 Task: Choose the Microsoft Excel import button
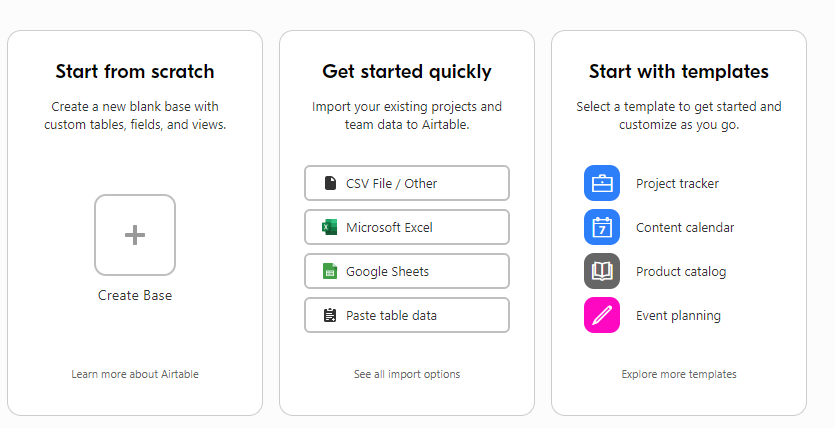[407, 227]
